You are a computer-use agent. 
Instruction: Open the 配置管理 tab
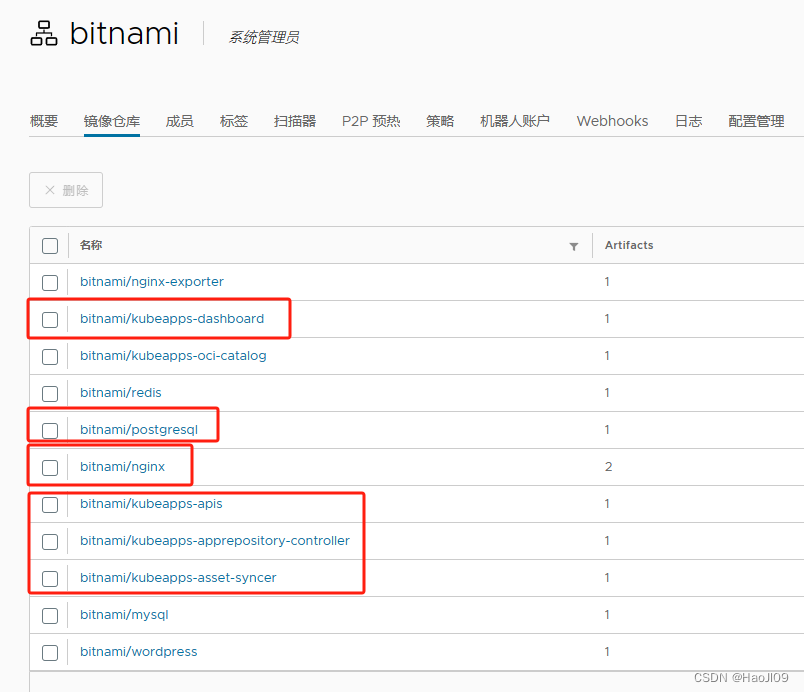click(x=756, y=121)
